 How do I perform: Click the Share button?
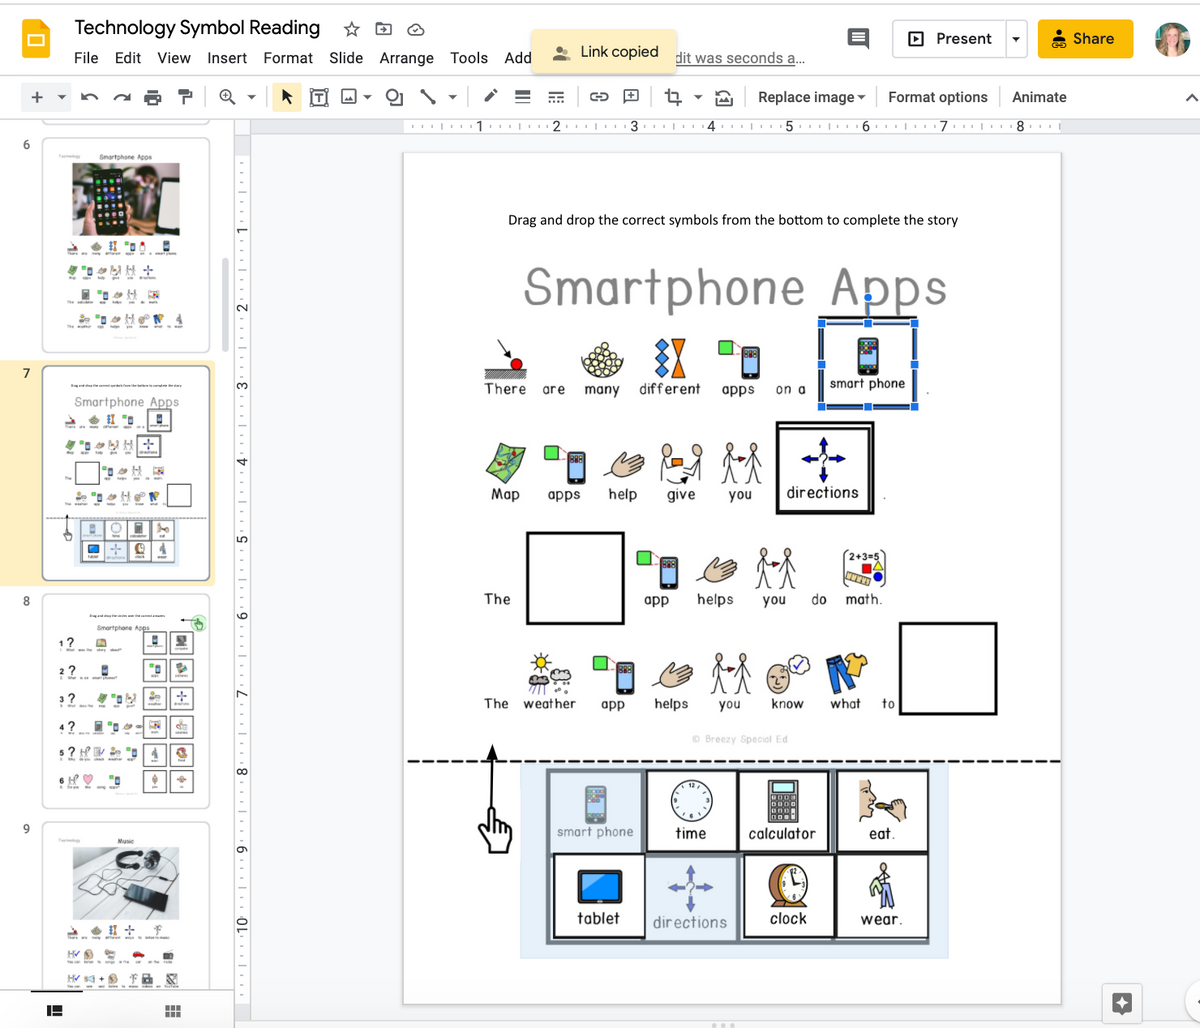tap(1085, 38)
